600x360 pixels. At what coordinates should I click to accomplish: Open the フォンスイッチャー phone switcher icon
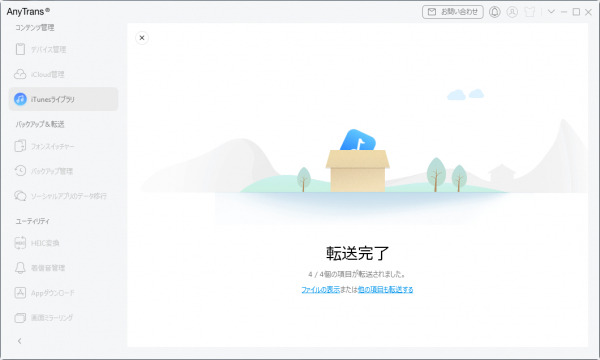[20, 146]
